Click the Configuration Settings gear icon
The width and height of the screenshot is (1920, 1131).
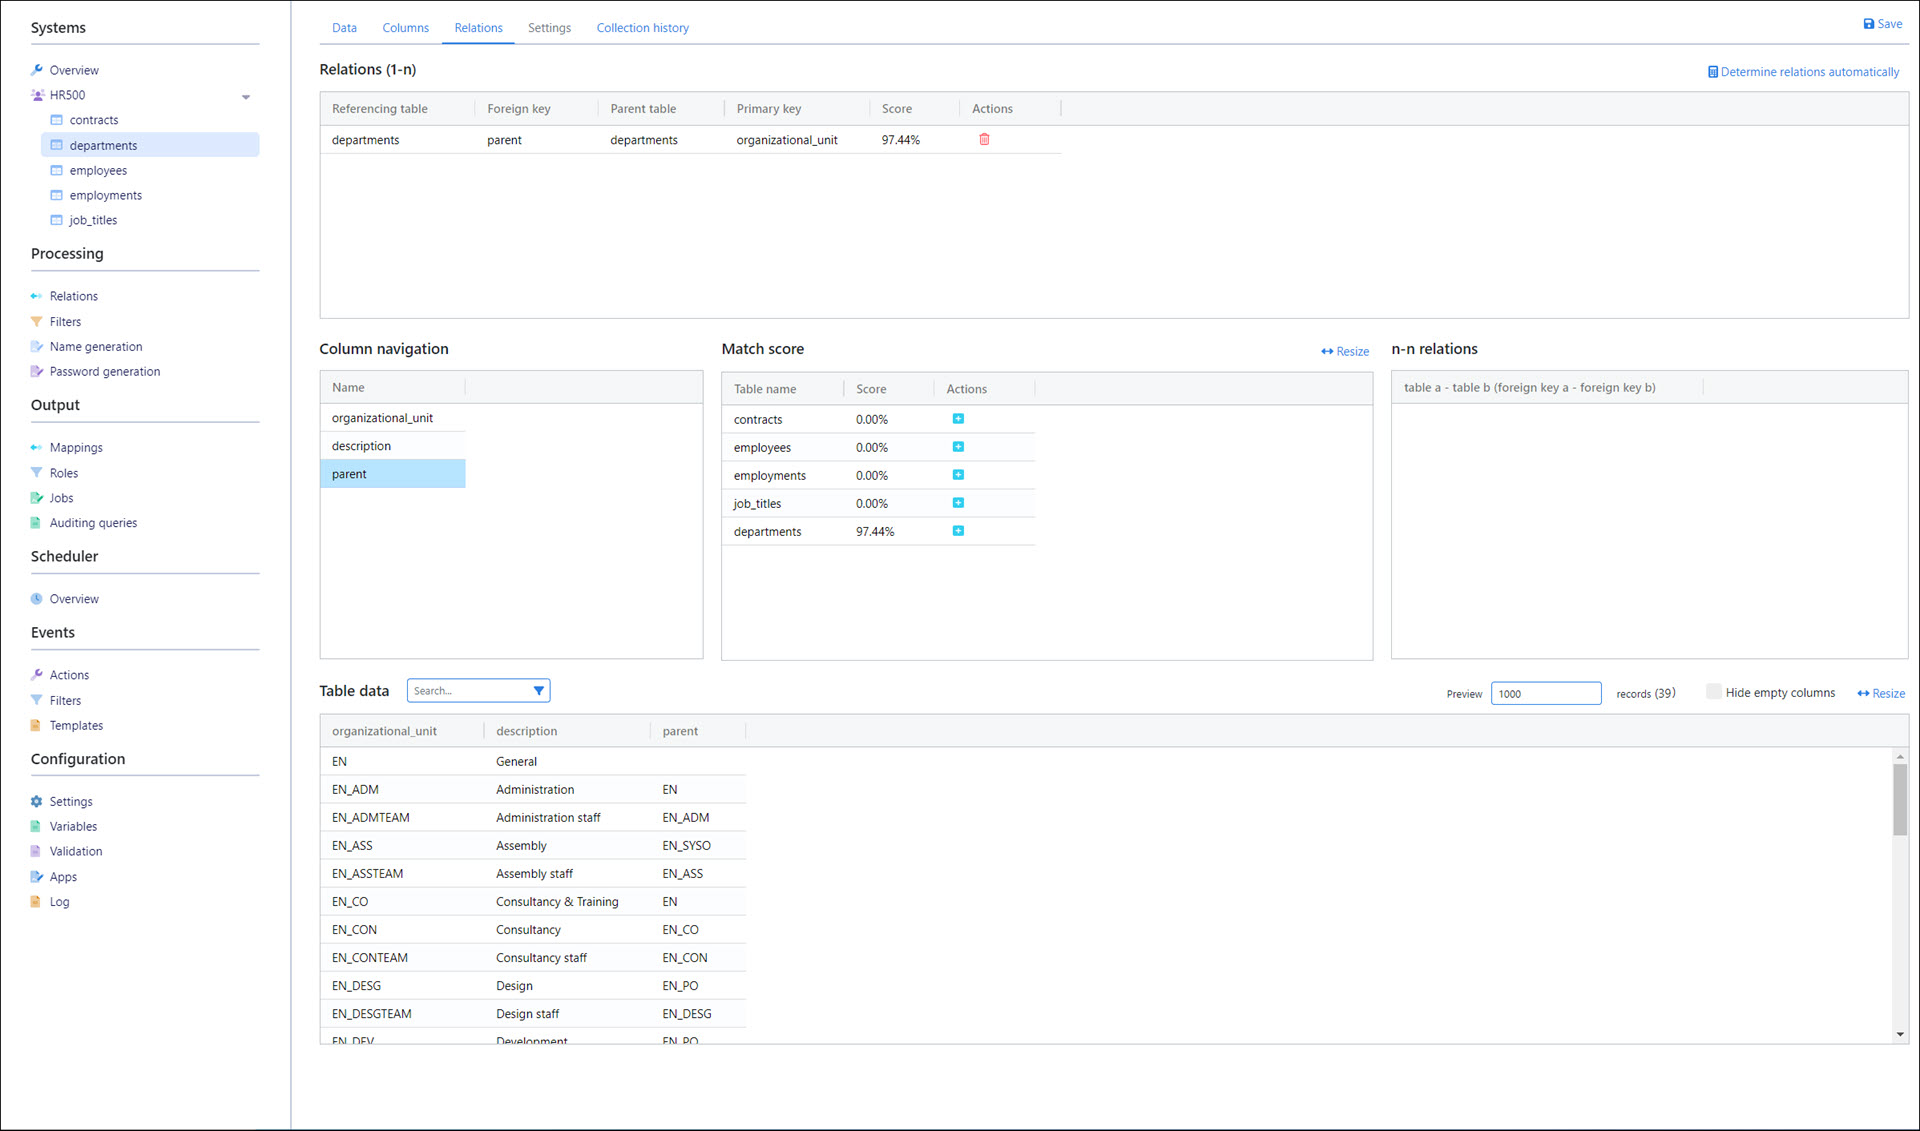(37, 801)
